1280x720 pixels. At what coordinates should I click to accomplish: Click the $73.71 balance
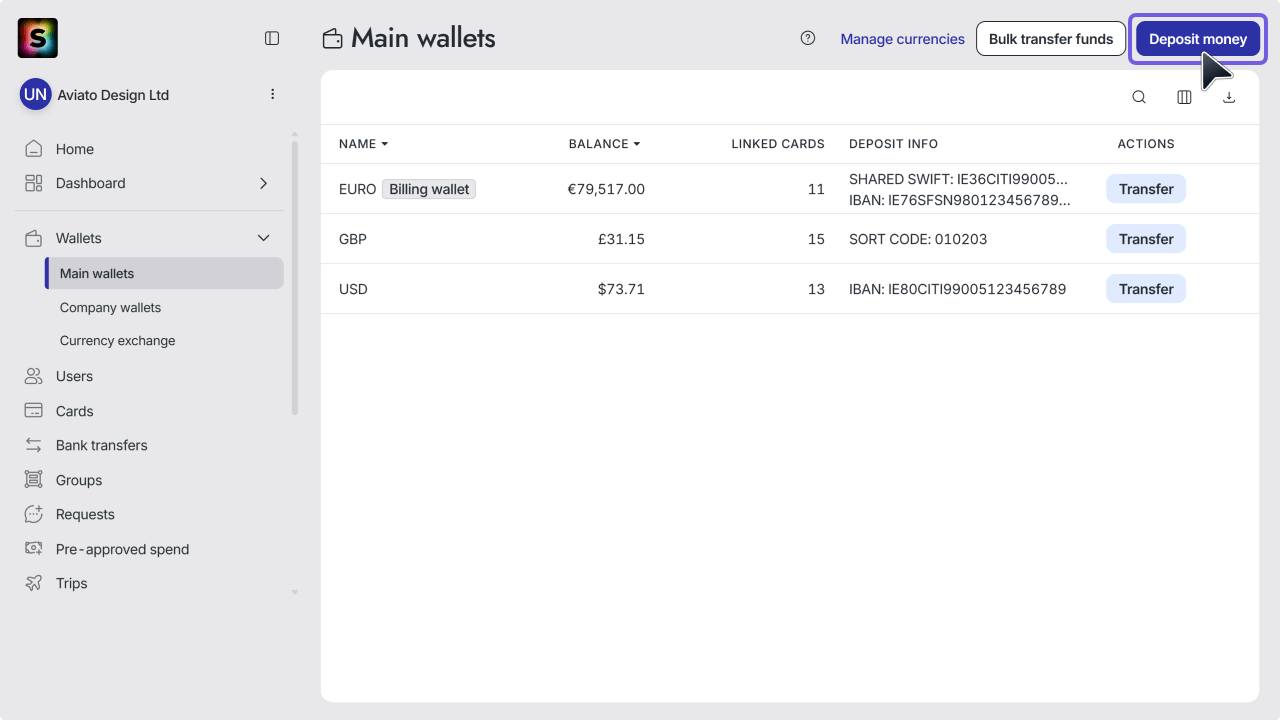(621, 289)
